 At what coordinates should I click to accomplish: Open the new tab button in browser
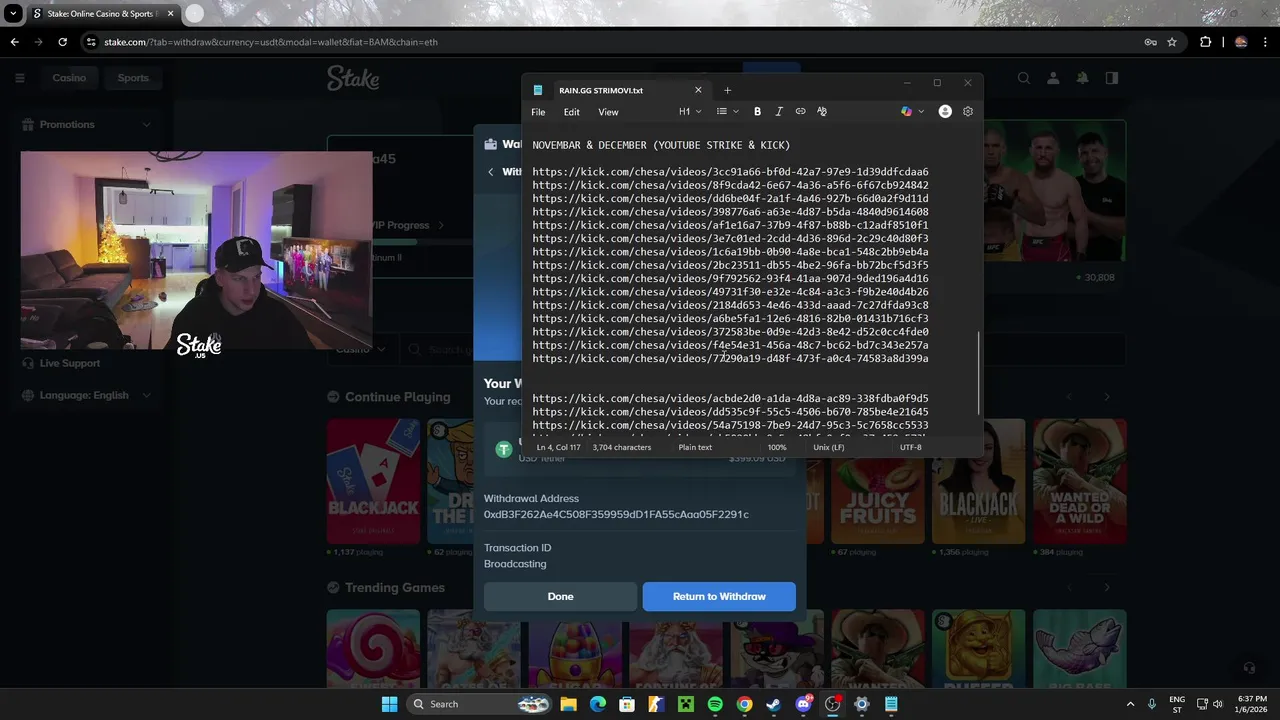point(194,14)
